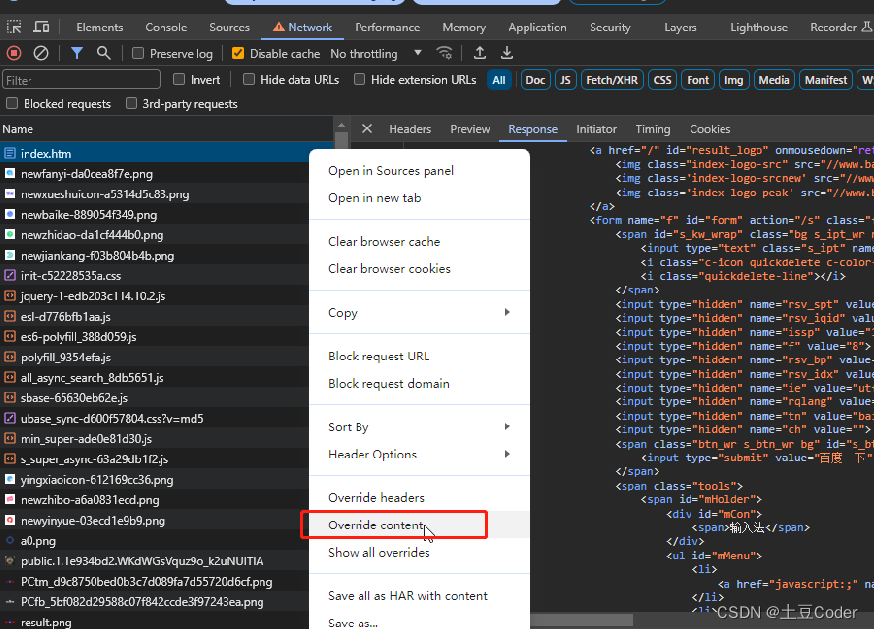Filter requests by CSS type

click(662, 80)
